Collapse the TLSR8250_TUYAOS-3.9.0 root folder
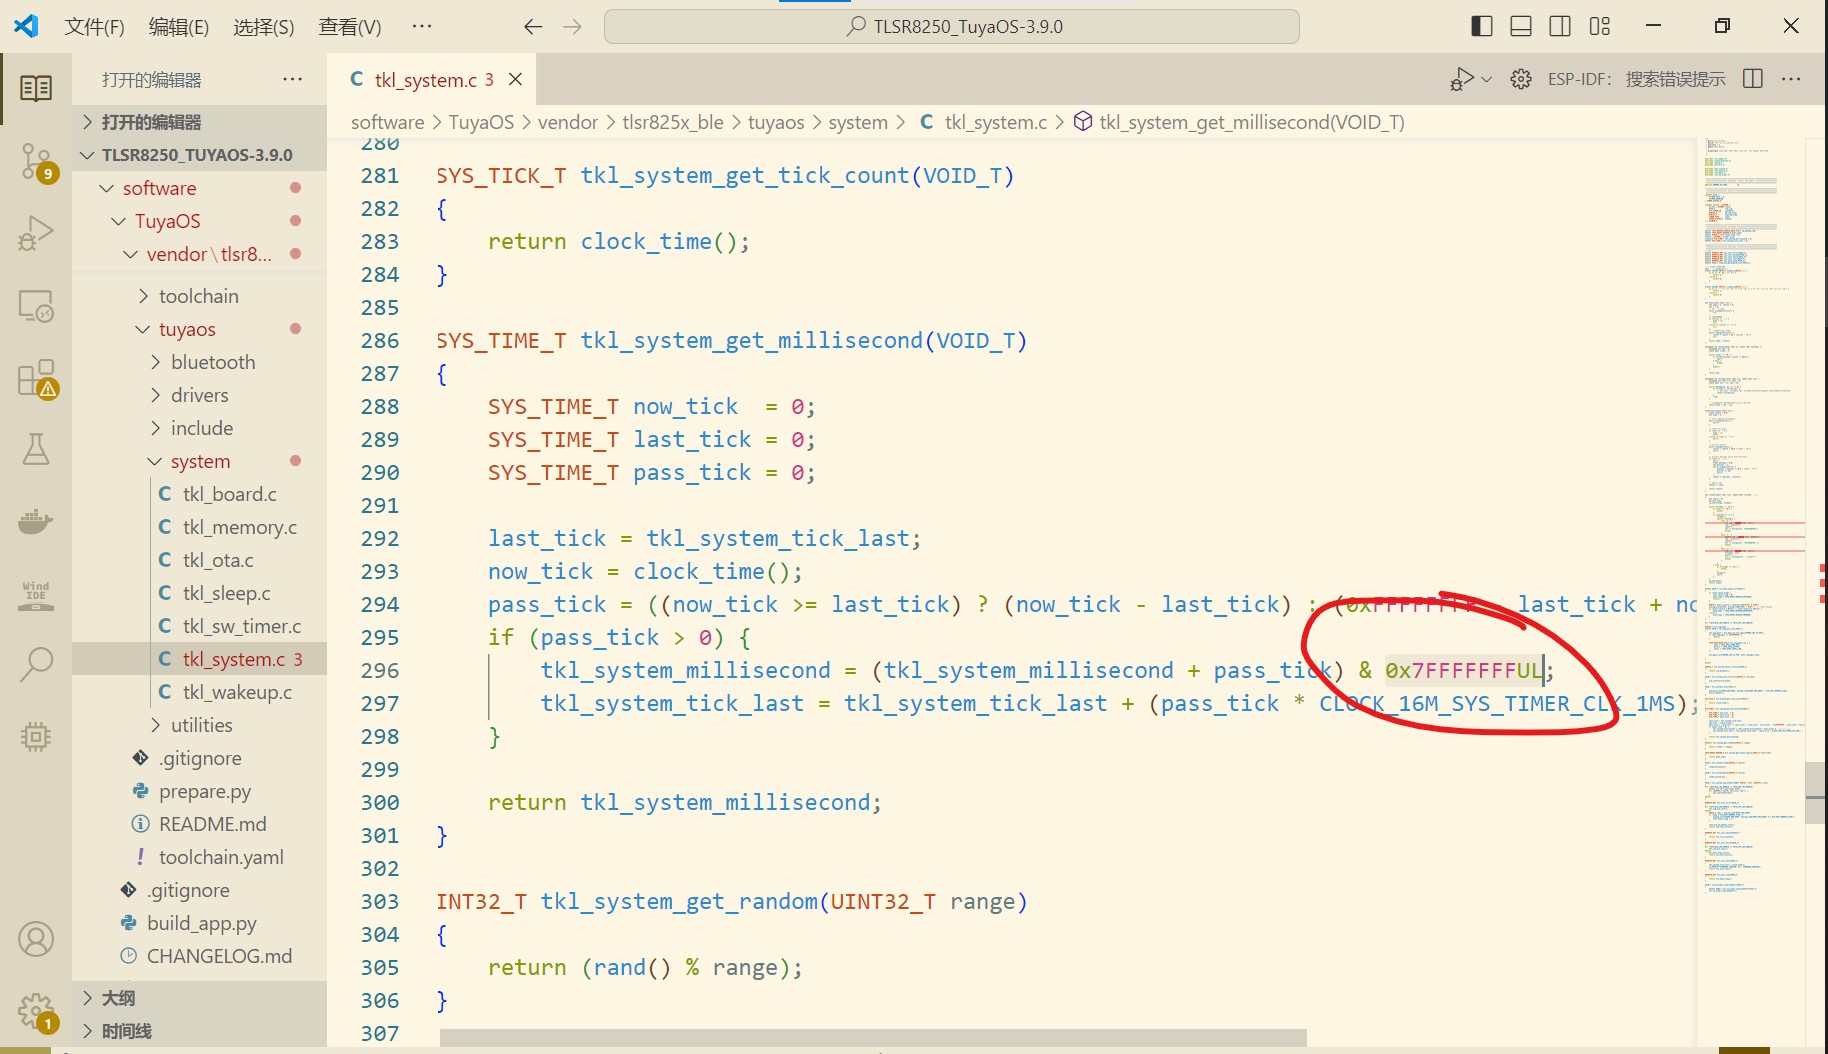This screenshot has width=1828, height=1054. pos(199,155)
